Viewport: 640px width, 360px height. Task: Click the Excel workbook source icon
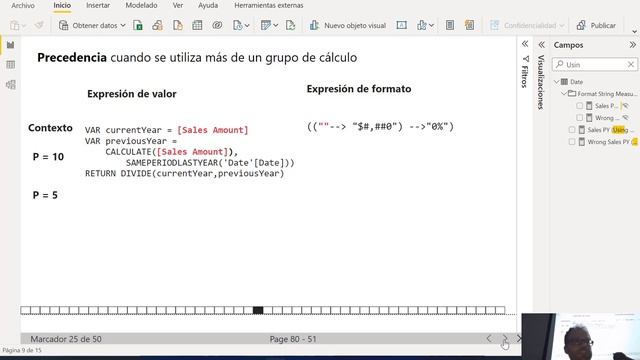tap(138, 25)
